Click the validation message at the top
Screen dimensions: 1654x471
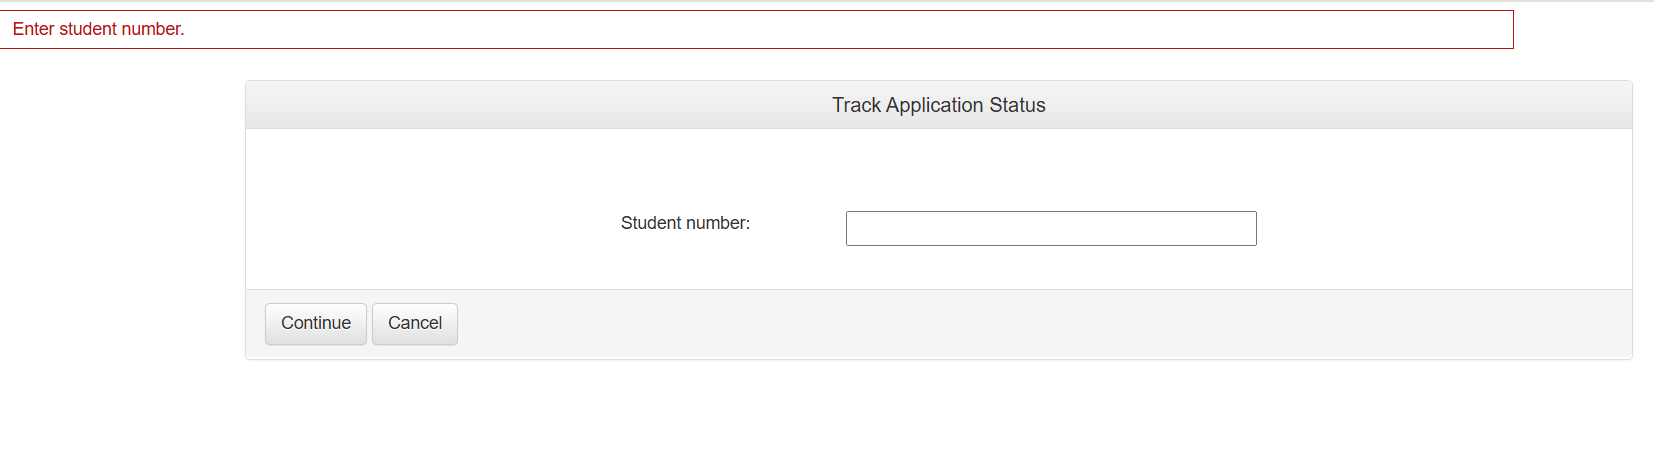(98, 29)
